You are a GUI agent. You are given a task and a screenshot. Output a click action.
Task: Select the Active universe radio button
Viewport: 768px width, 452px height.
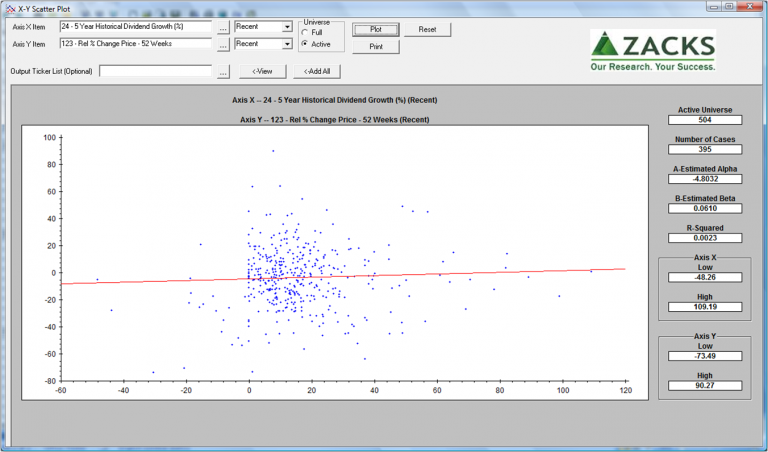pos(305,45)
